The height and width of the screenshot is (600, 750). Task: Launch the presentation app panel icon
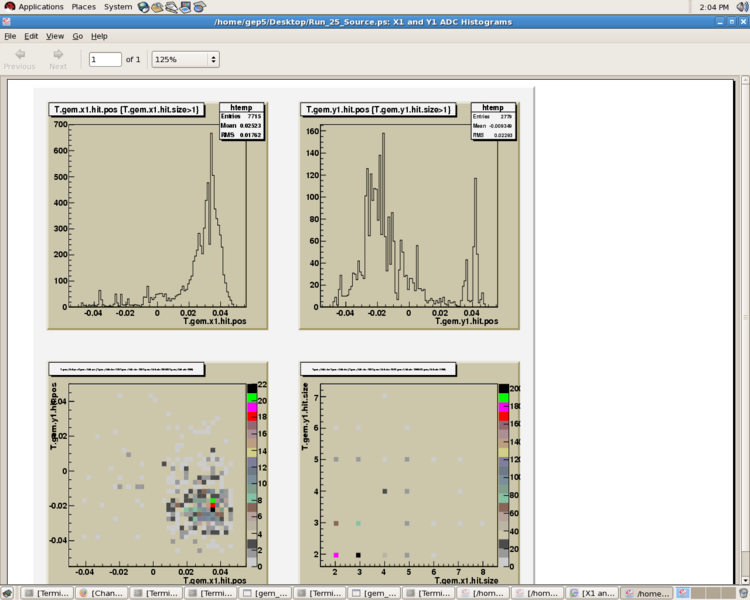point(185,7)
